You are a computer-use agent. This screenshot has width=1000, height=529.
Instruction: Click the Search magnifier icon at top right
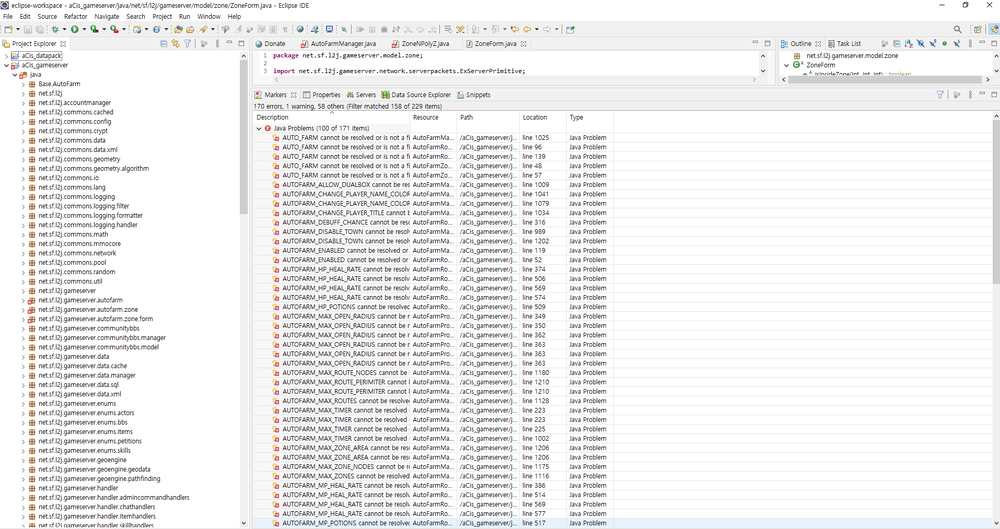[x=958, y=30]
